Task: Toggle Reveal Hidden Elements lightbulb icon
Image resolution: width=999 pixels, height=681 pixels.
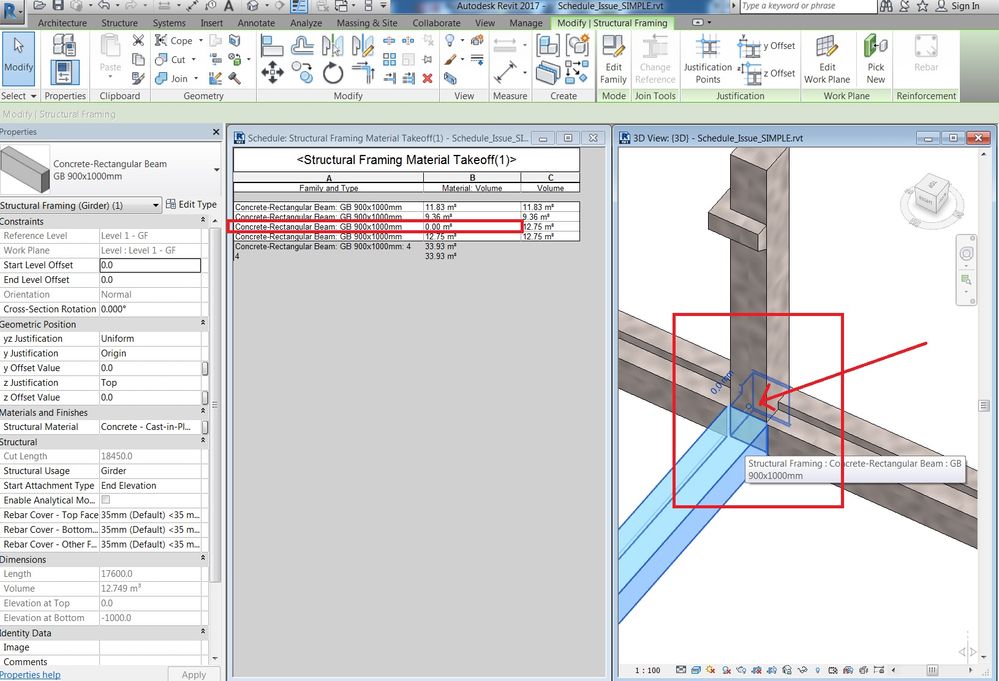Action: [817, 670]
